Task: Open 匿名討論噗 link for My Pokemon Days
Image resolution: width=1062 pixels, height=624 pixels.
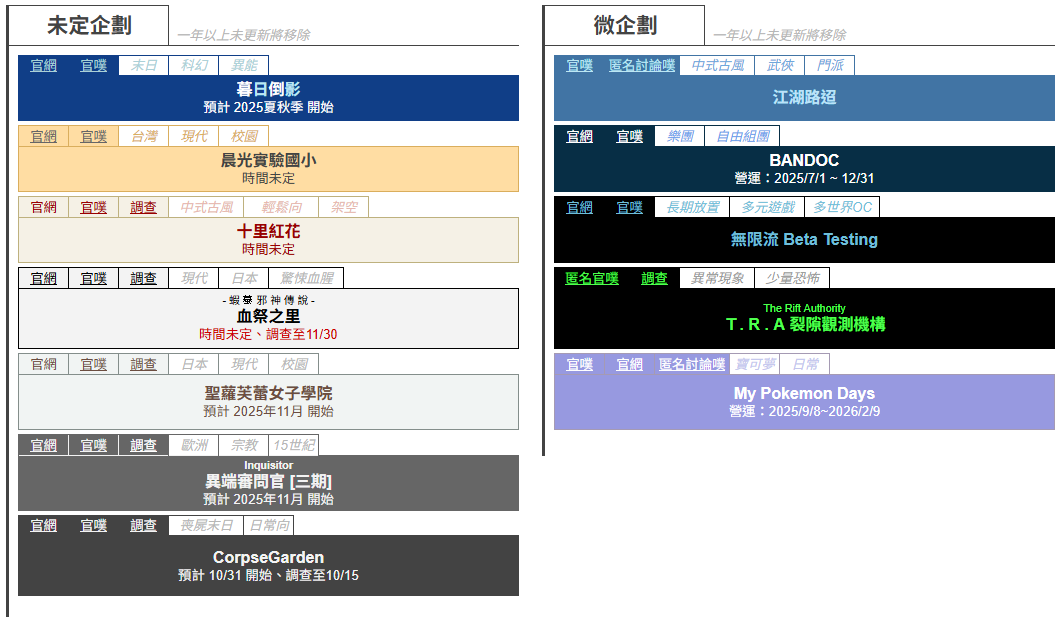Action: click(x=692, y=364)
